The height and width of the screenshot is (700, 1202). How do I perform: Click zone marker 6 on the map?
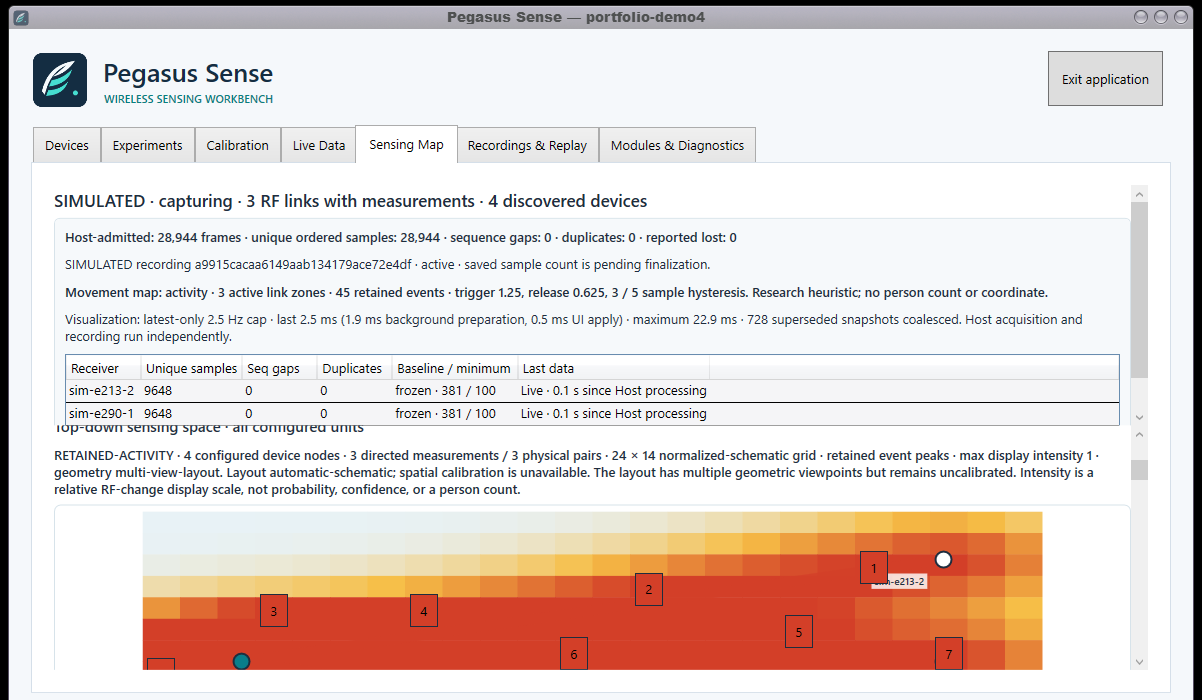[x=574, y=654]
